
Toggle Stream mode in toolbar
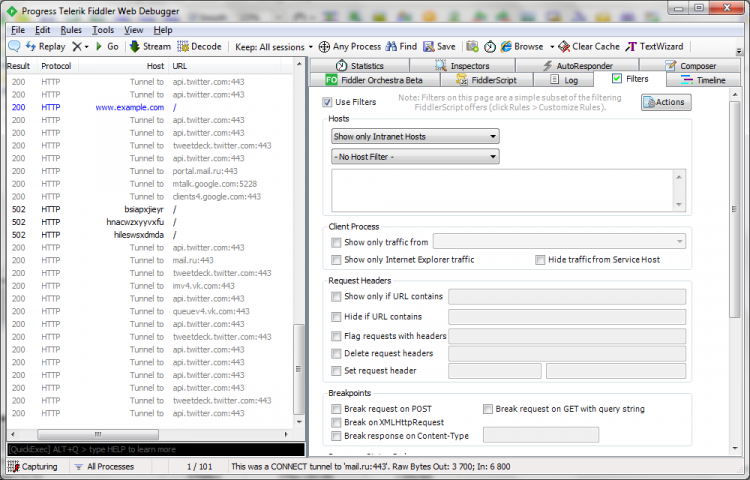pyautogui.click(x=150, y=46)
